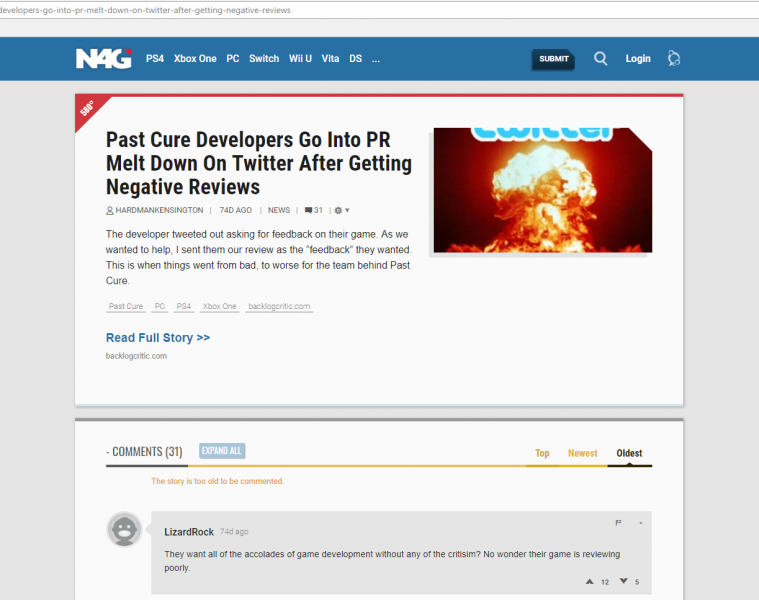Expand more platforms with the ellipsis
The width and height of the screenshot is (759, 600).
coord(376,59)
